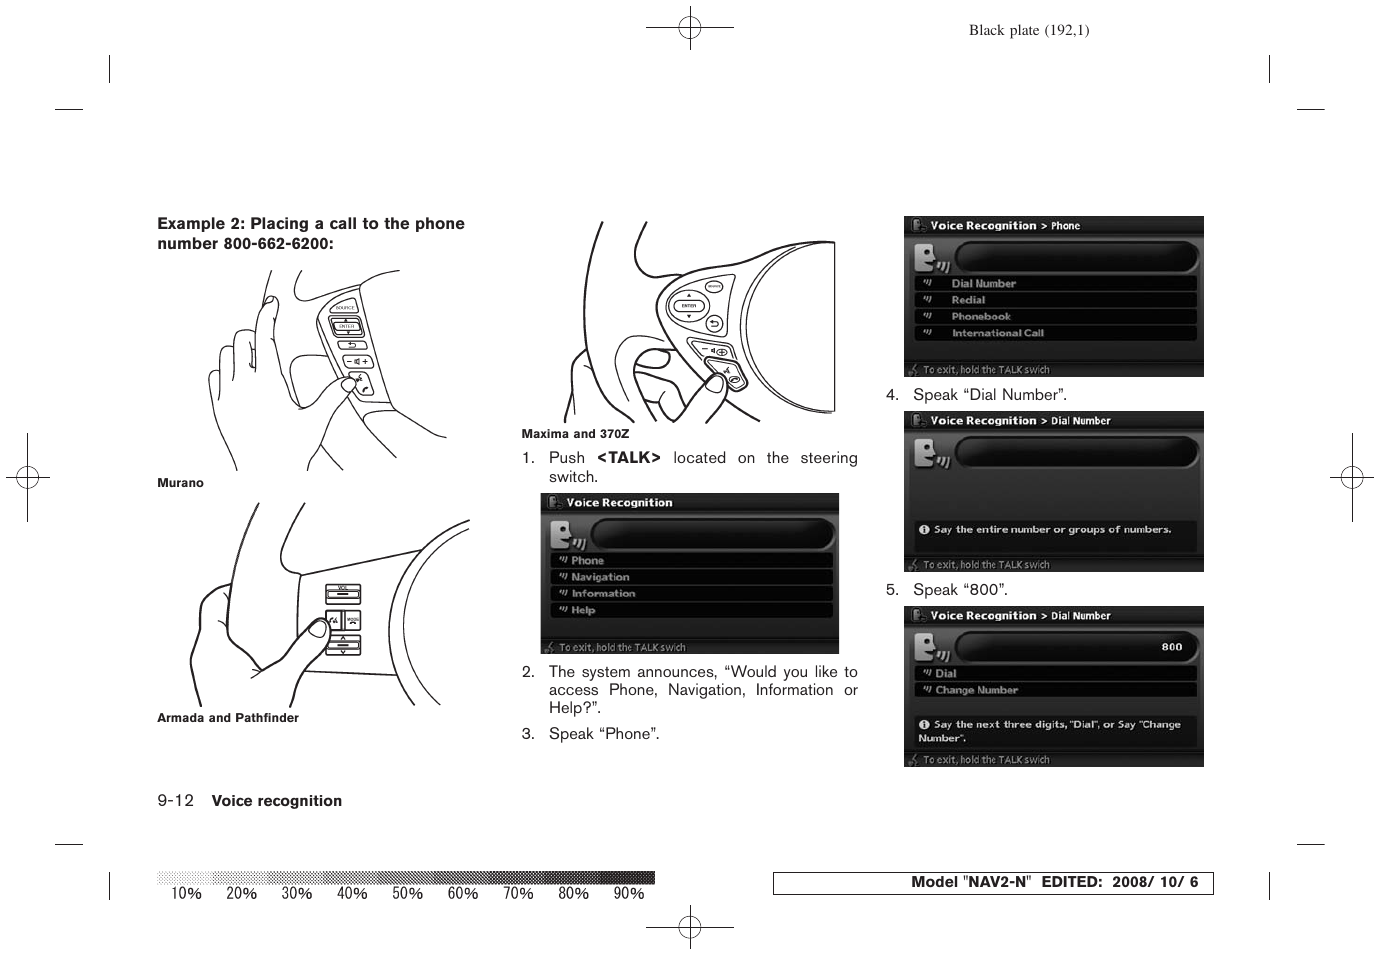Click the 10% swatch in the grayscale bar
1381x954 pixels.
[185, 878]
